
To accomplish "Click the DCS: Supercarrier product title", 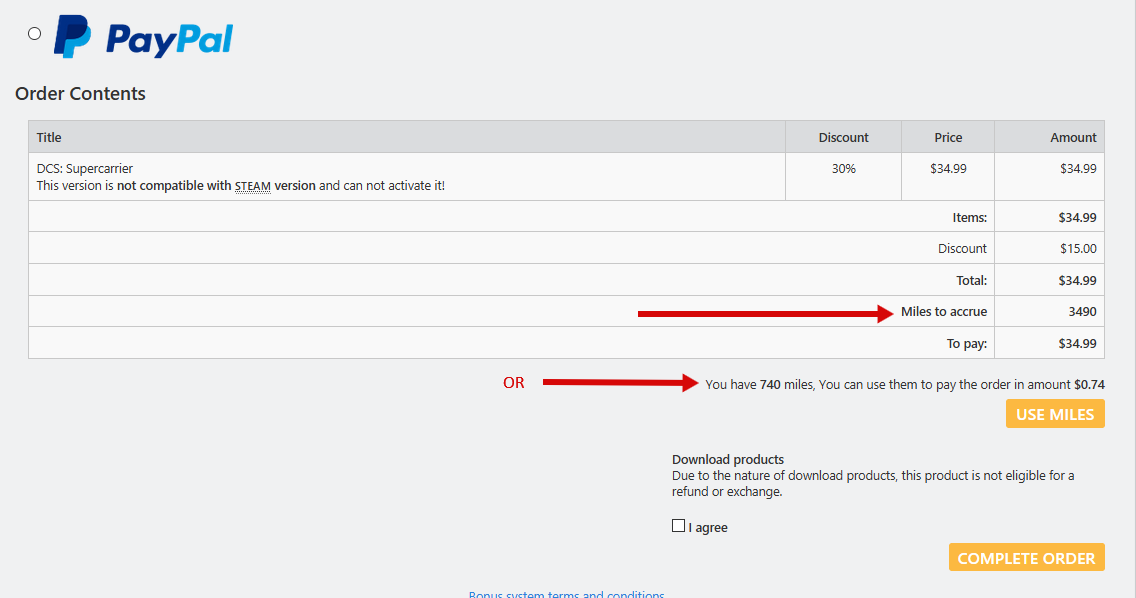I will tap(85, 168).
